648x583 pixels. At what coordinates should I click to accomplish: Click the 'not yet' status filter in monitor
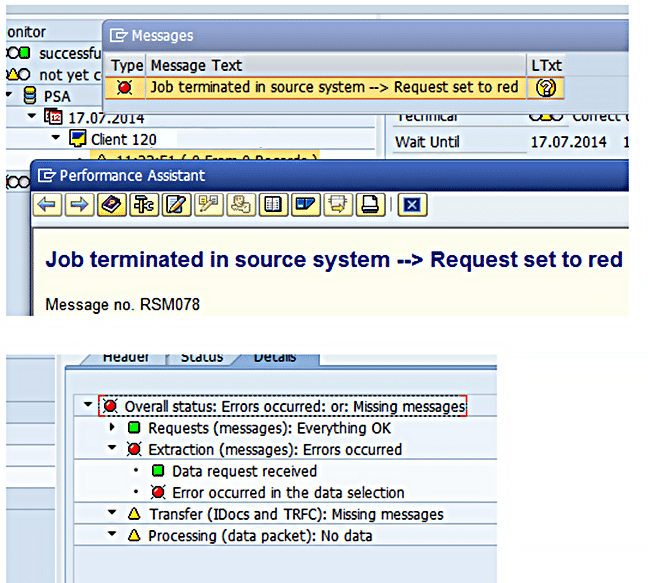[x=70, y=75]
